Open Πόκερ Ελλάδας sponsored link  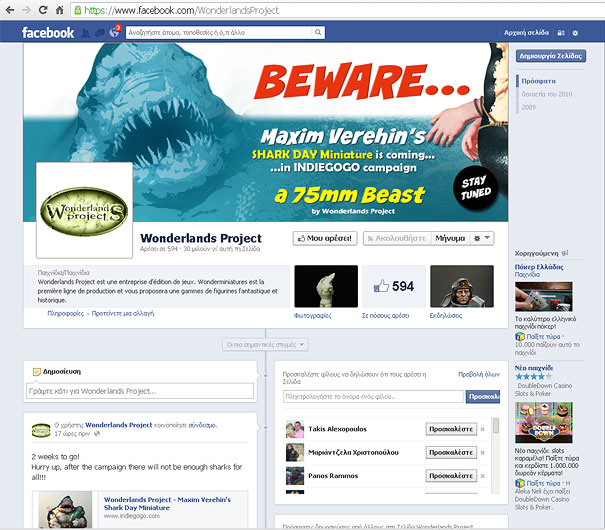539,267
